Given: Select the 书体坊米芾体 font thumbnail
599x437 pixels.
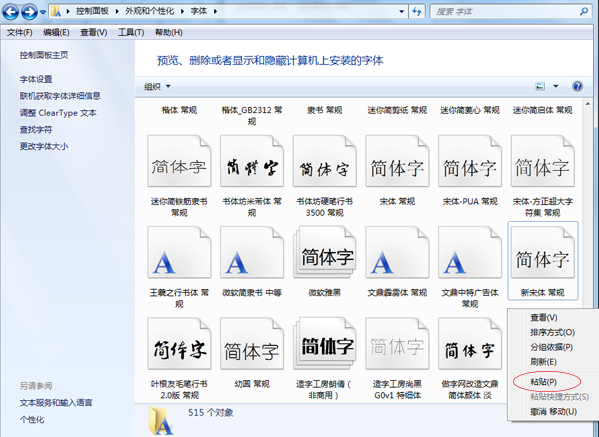Looking at the screenshot, I should pos(252,161).
